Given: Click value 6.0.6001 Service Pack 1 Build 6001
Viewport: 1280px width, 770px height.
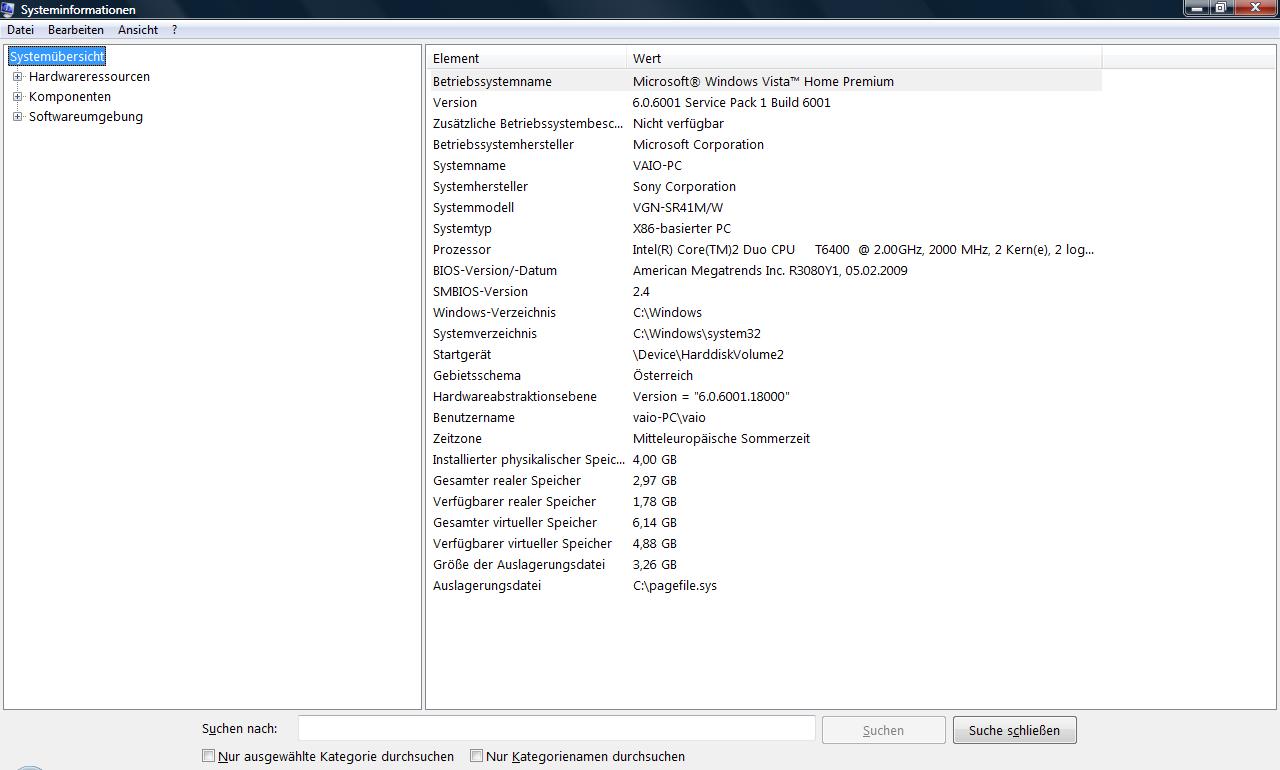Looking at the screenshot, I should pyautogui.click(x=732, y=103).
